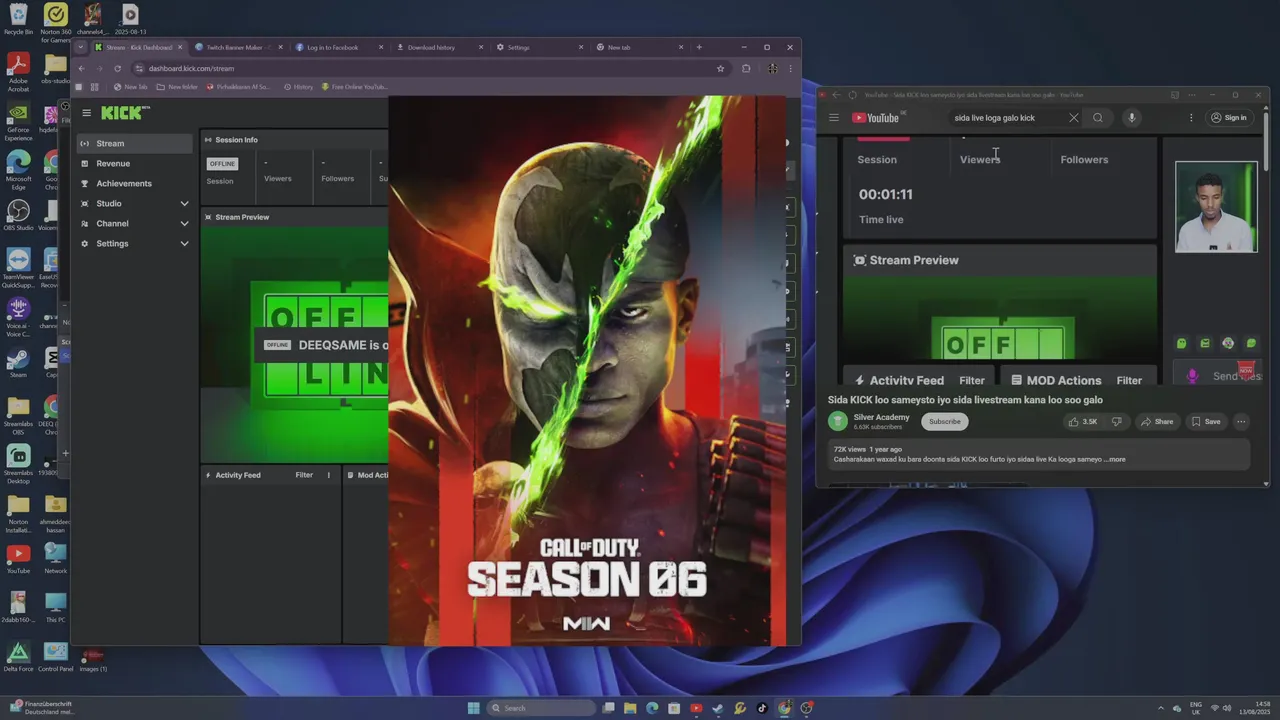
Task: Expand the Studio section chevron
Action: tap(184, 203)
